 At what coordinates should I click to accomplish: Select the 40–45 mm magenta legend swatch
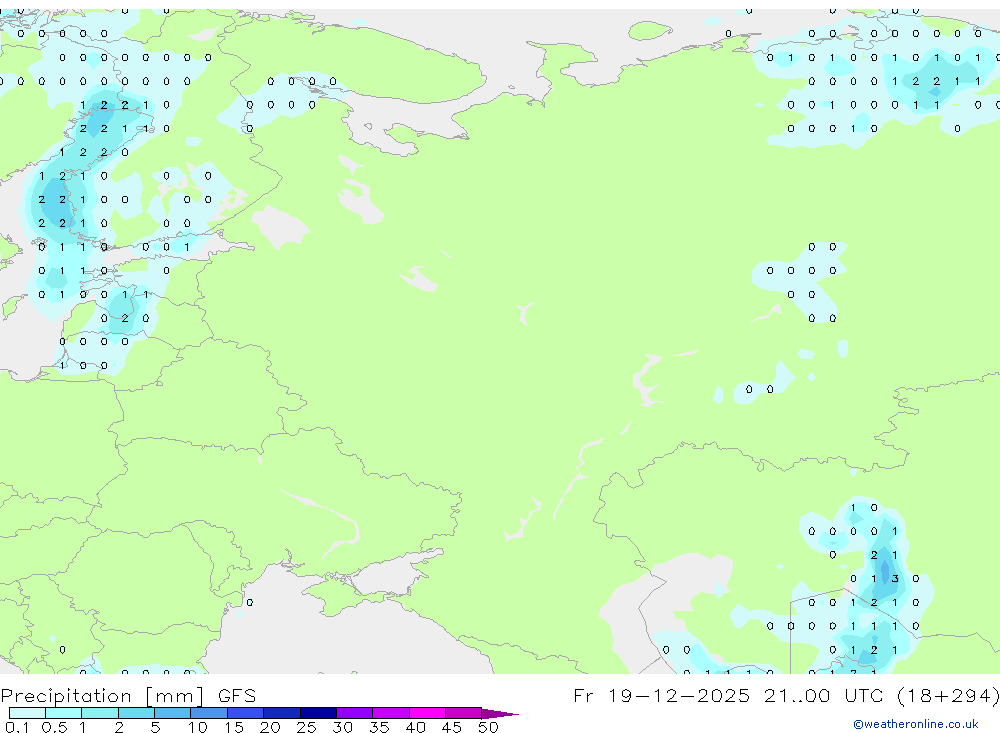coord(427,713)
